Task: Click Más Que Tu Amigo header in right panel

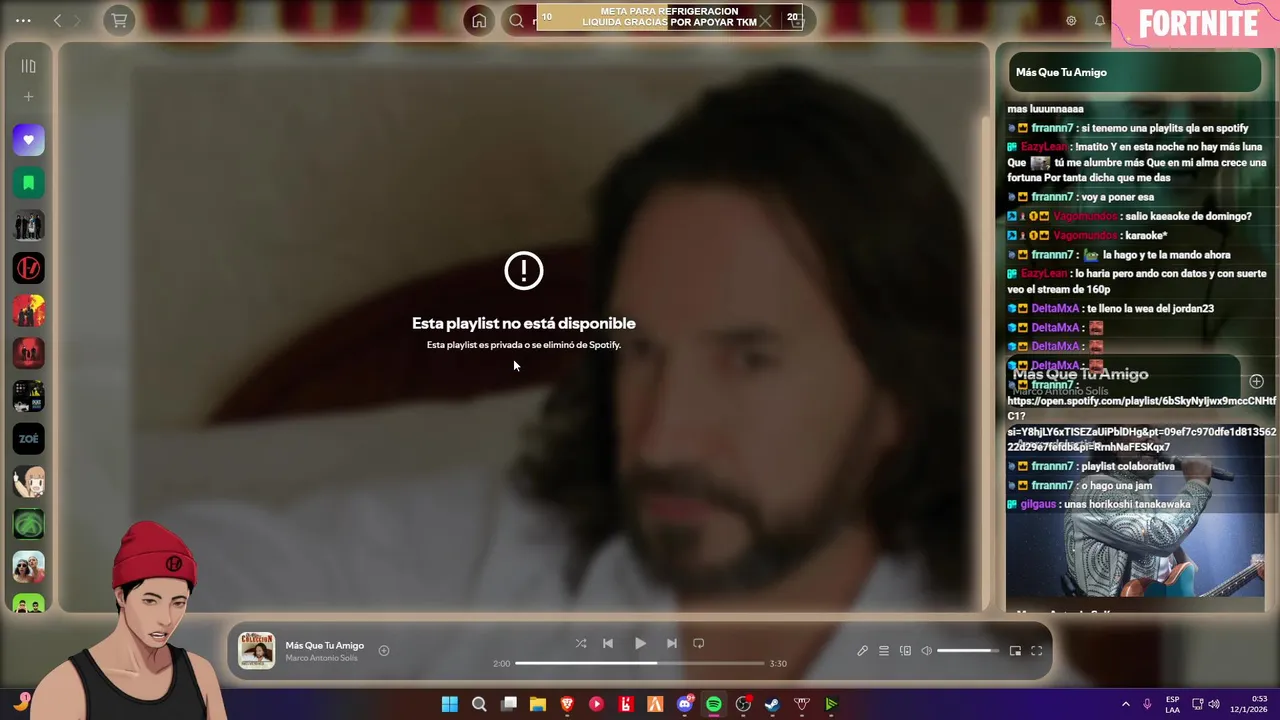Action: (1061, 72)
